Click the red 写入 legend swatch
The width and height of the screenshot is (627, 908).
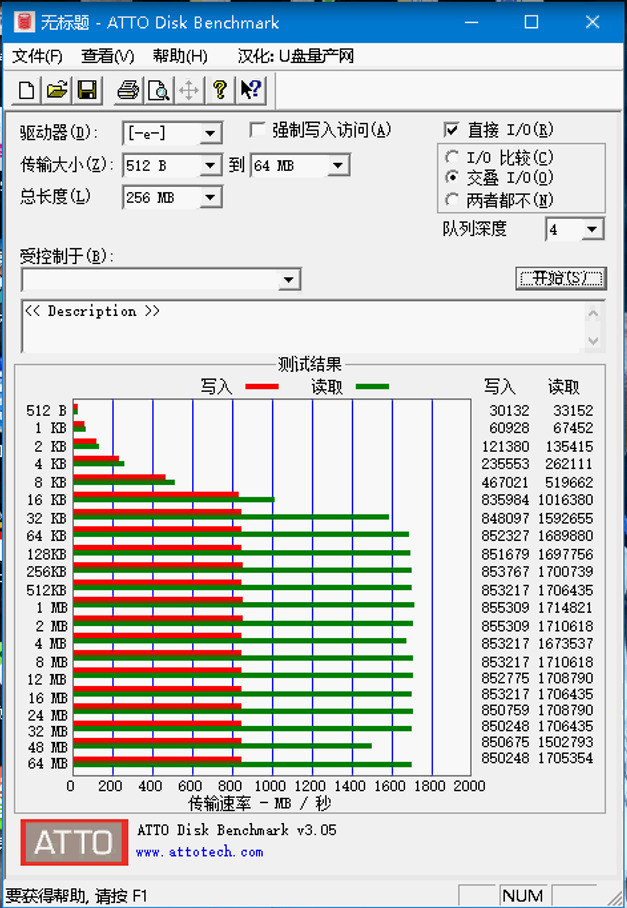[262, 386]
